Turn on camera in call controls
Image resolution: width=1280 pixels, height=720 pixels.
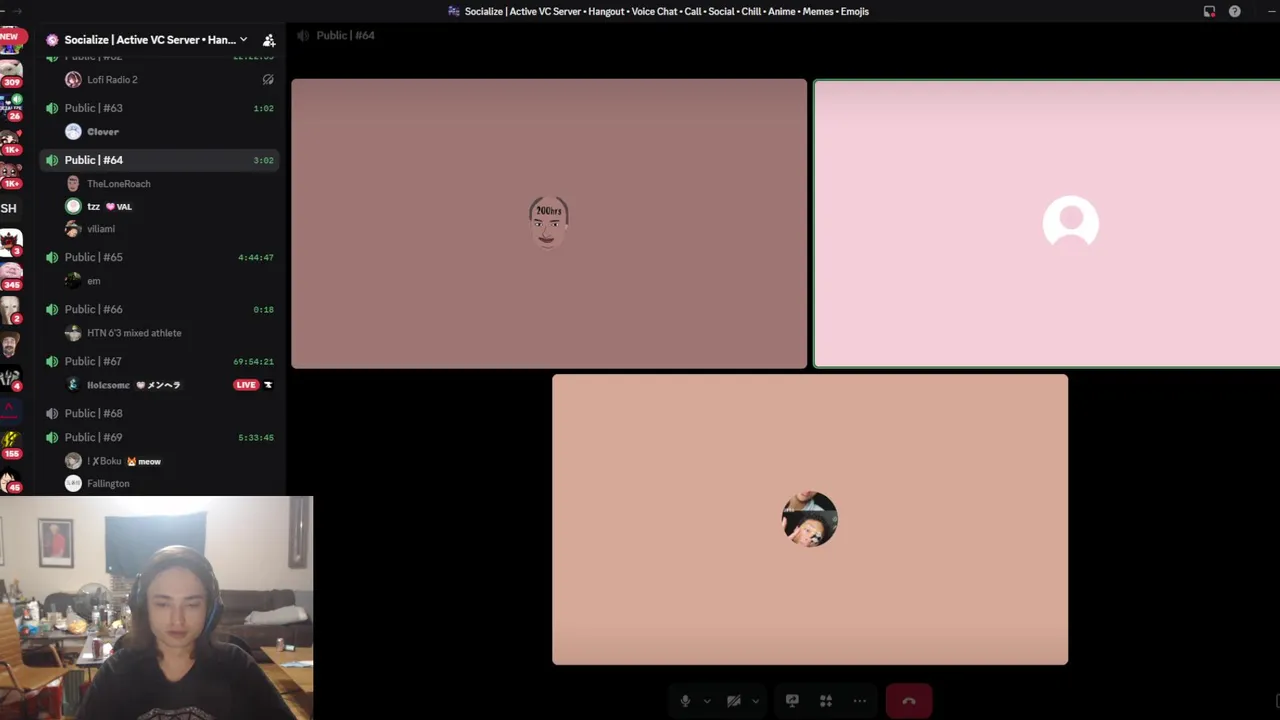click(733, 701)
